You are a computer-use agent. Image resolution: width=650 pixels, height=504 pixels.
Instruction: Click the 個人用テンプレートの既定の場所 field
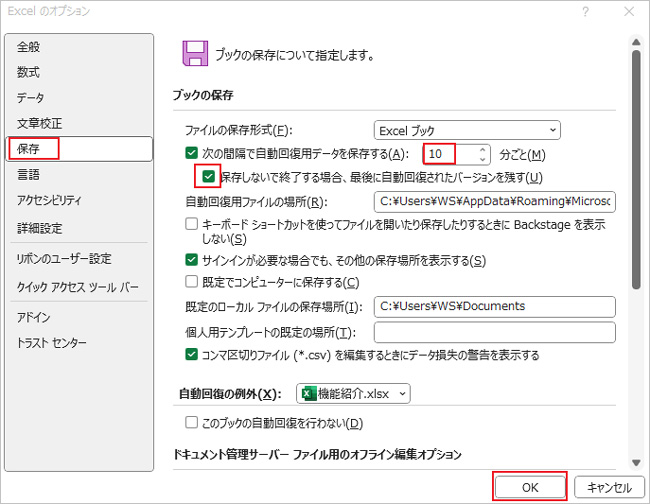point(495,332)
